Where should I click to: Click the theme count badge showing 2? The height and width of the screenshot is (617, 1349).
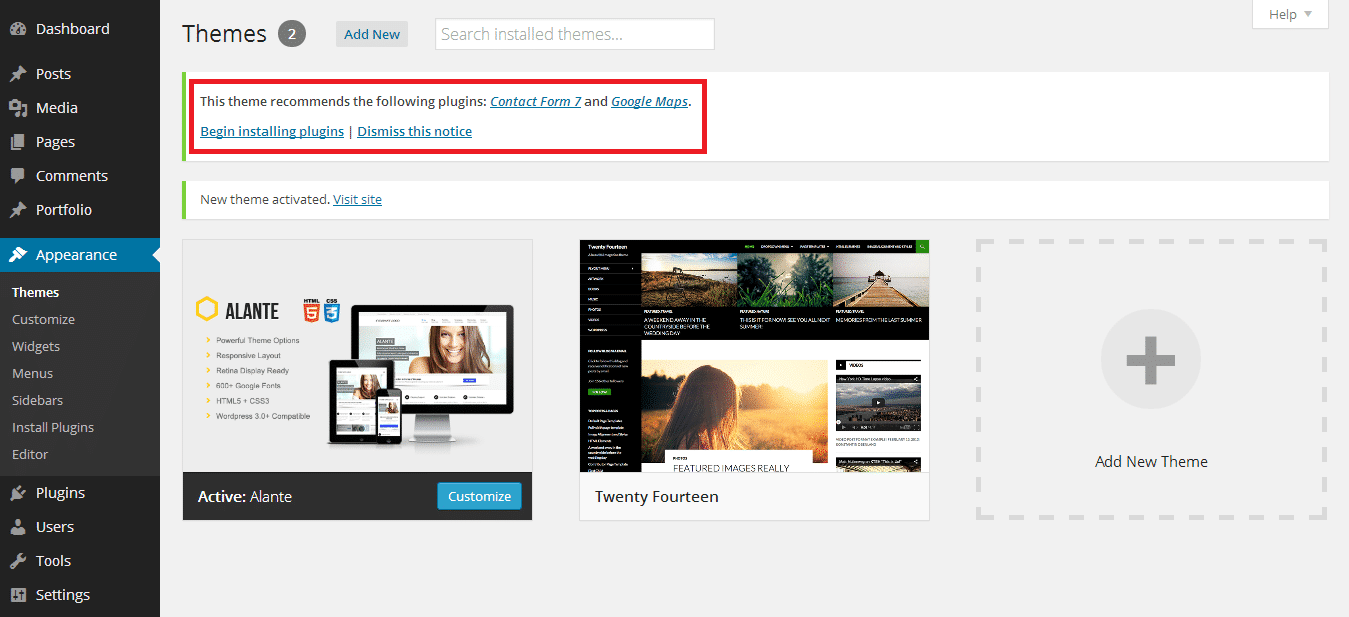point(292,34)
